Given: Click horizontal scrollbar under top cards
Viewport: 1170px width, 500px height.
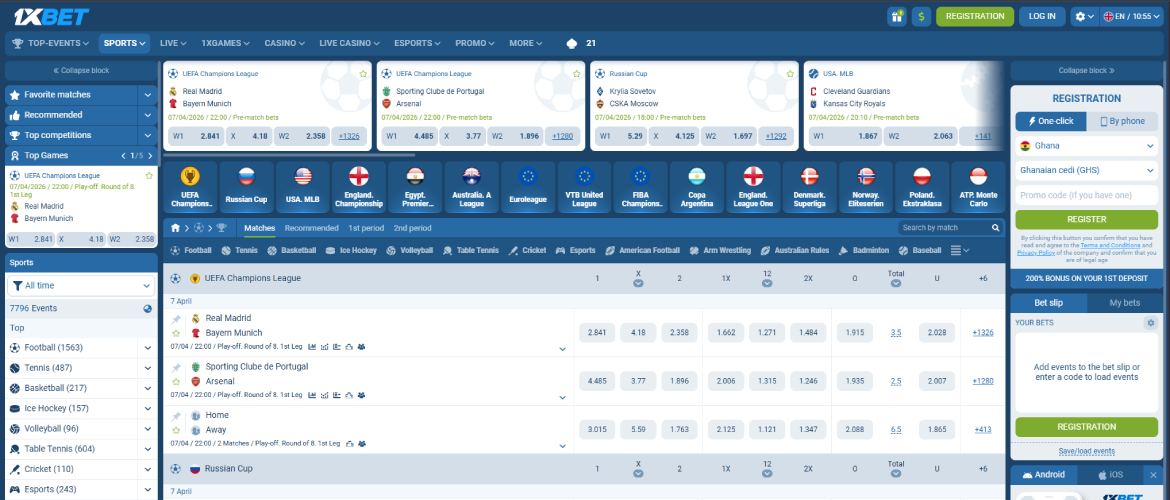Looking at the screenshot, I should pos(288,155).
